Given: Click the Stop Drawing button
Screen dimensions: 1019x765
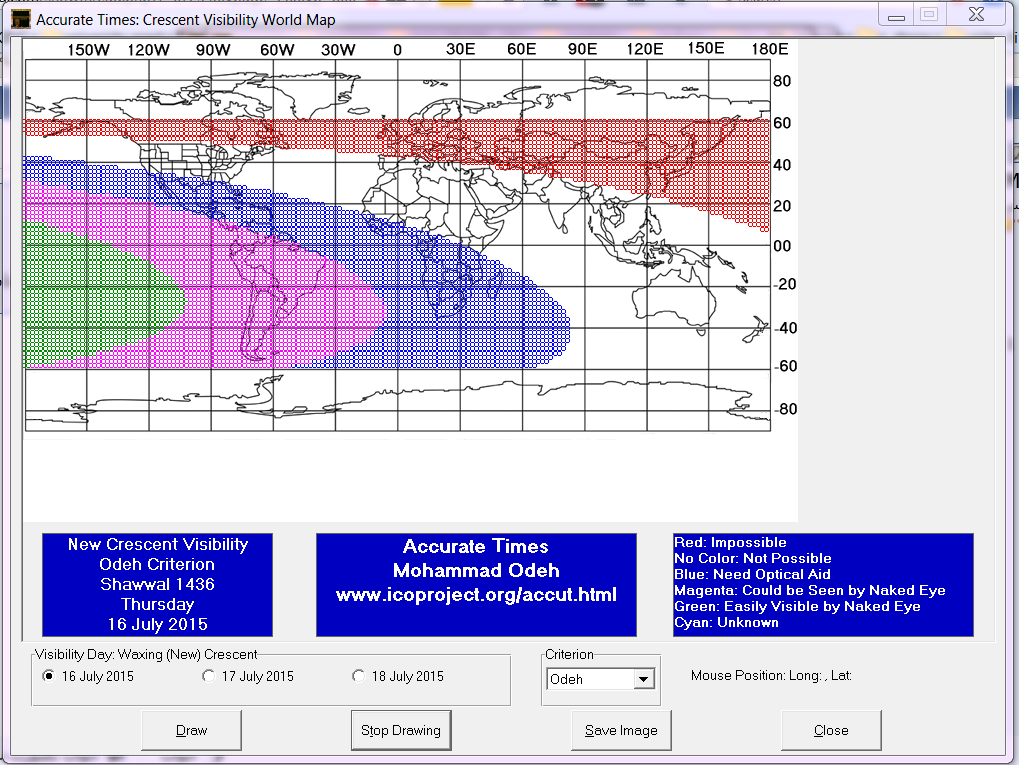Looking at the screenshot, I should [x=401, y=730].
